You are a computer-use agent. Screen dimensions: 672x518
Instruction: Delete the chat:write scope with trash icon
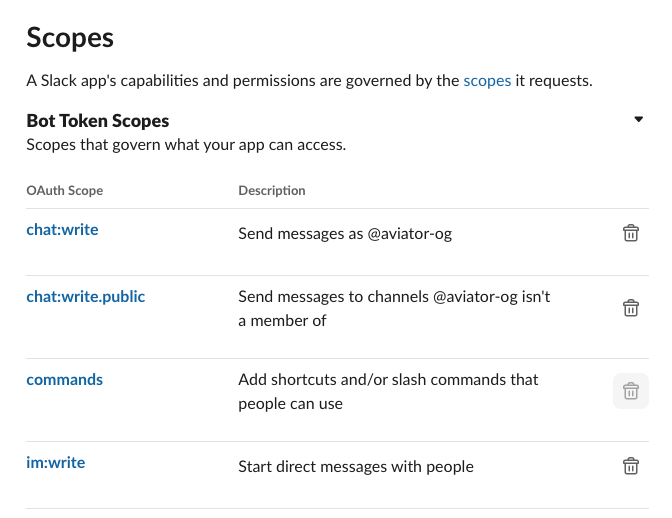pos(630,233)
